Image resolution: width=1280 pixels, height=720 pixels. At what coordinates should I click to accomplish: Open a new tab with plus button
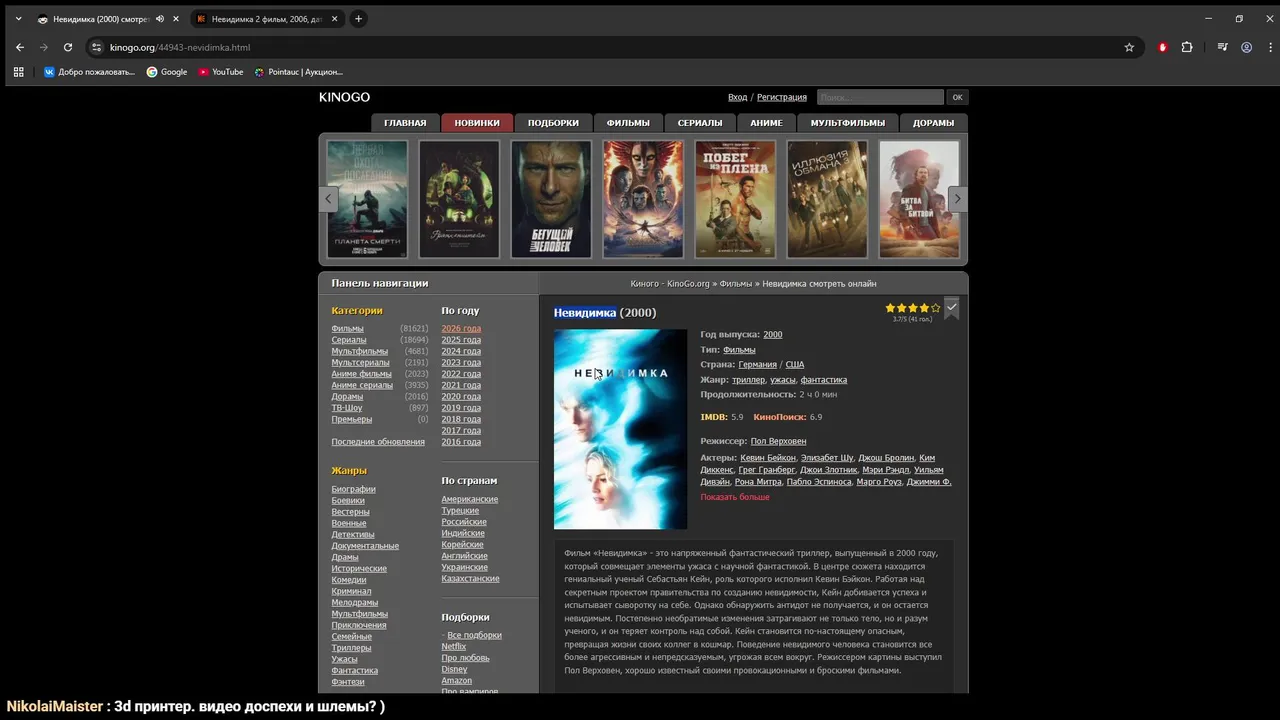[x=358, y=19]
